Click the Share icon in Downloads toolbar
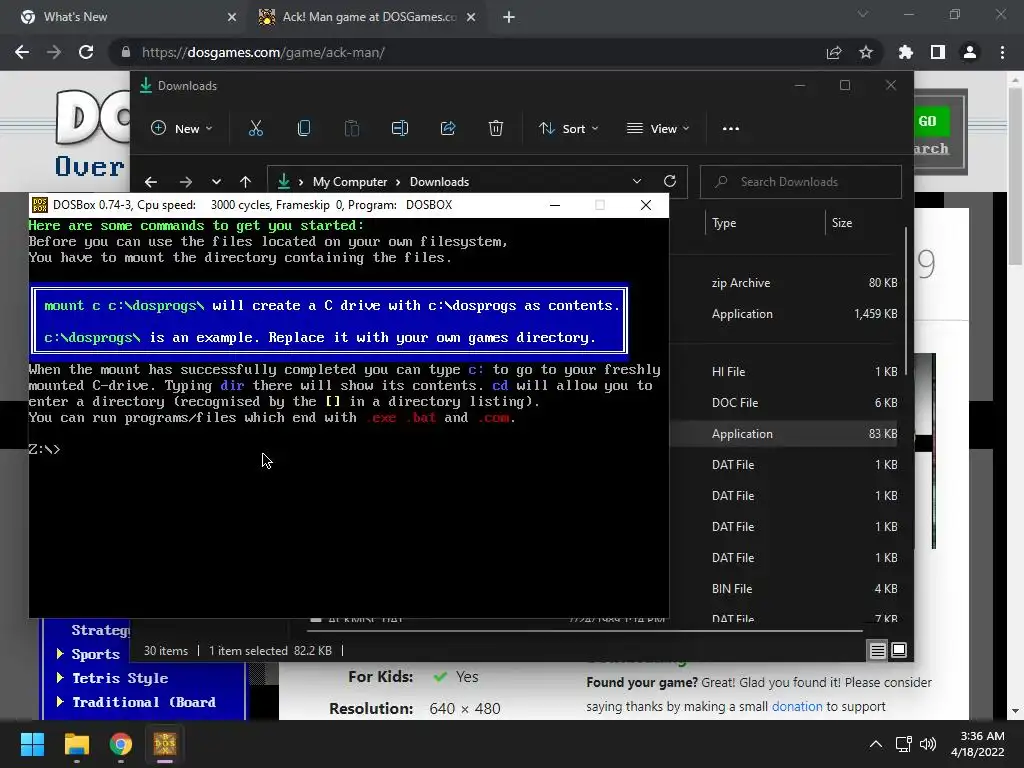This screenshot has width=1024, height=768. pos(448,129)
